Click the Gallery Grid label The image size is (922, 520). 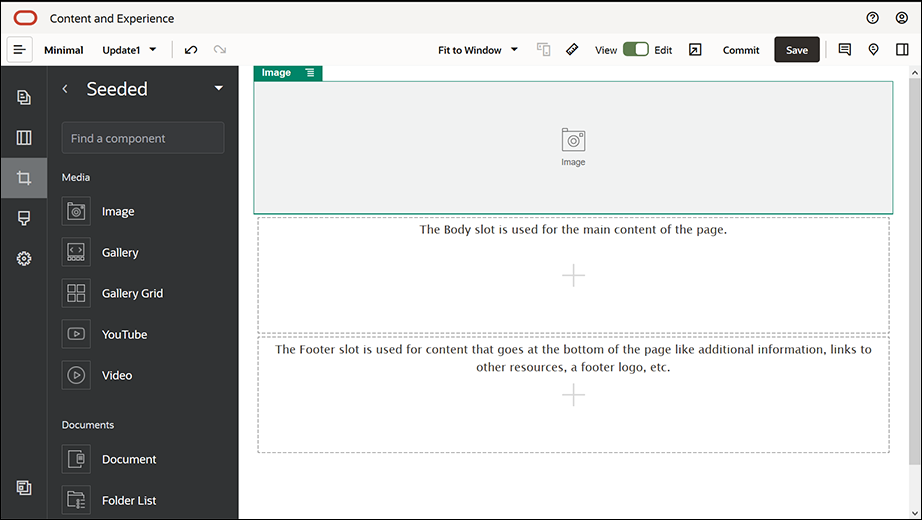pos(132,293)
